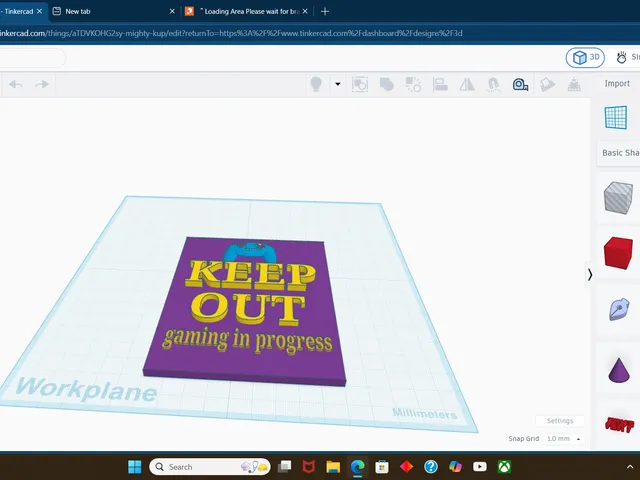
Task: Open Copilot from the taskbar
Action: click(455, 467)
